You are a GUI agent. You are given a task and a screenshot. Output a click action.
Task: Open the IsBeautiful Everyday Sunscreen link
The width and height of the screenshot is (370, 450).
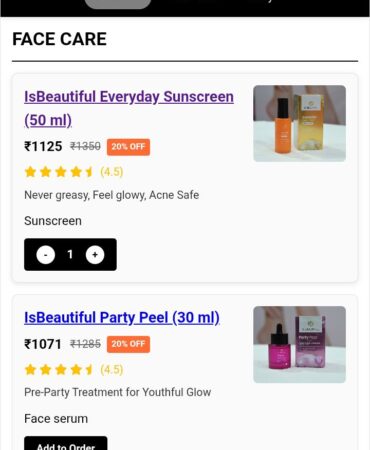[x=129, y=108]
